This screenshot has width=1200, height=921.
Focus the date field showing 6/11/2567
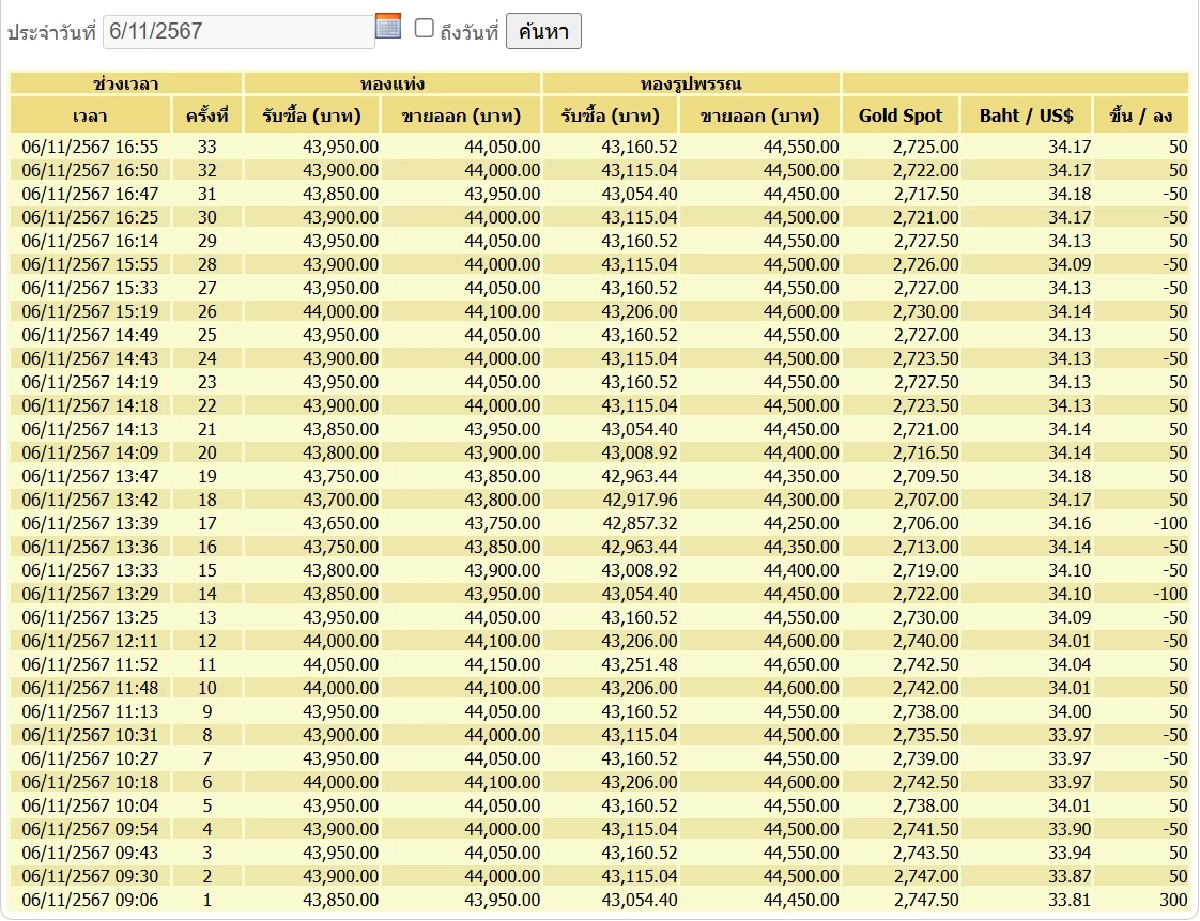tap(239, 31)
